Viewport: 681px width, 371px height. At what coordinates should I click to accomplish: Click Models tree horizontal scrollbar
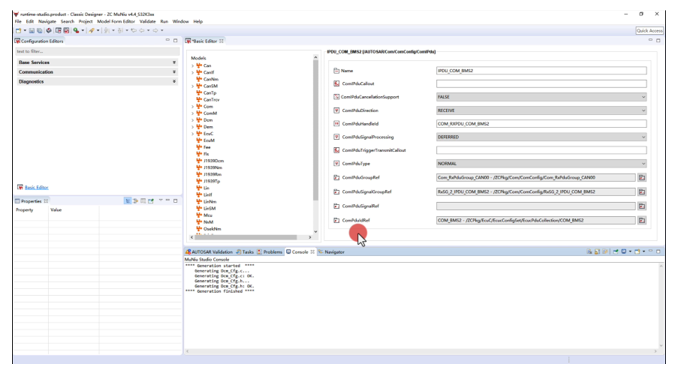246,237
